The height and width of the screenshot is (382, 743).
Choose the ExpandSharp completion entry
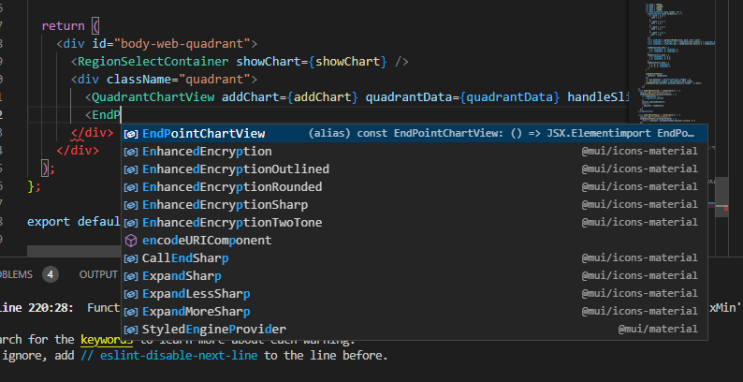(x=415, y=276)
